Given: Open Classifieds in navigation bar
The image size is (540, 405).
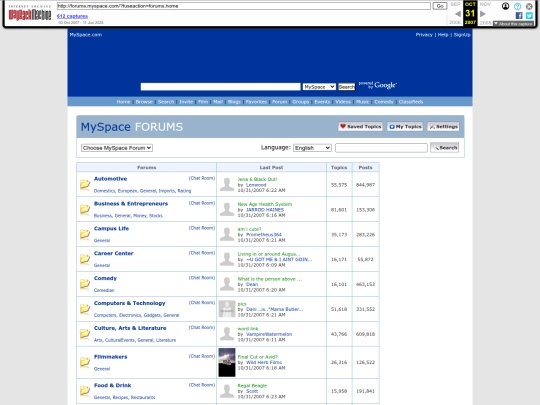Looking at the screenshot, I should click(411, 102).
